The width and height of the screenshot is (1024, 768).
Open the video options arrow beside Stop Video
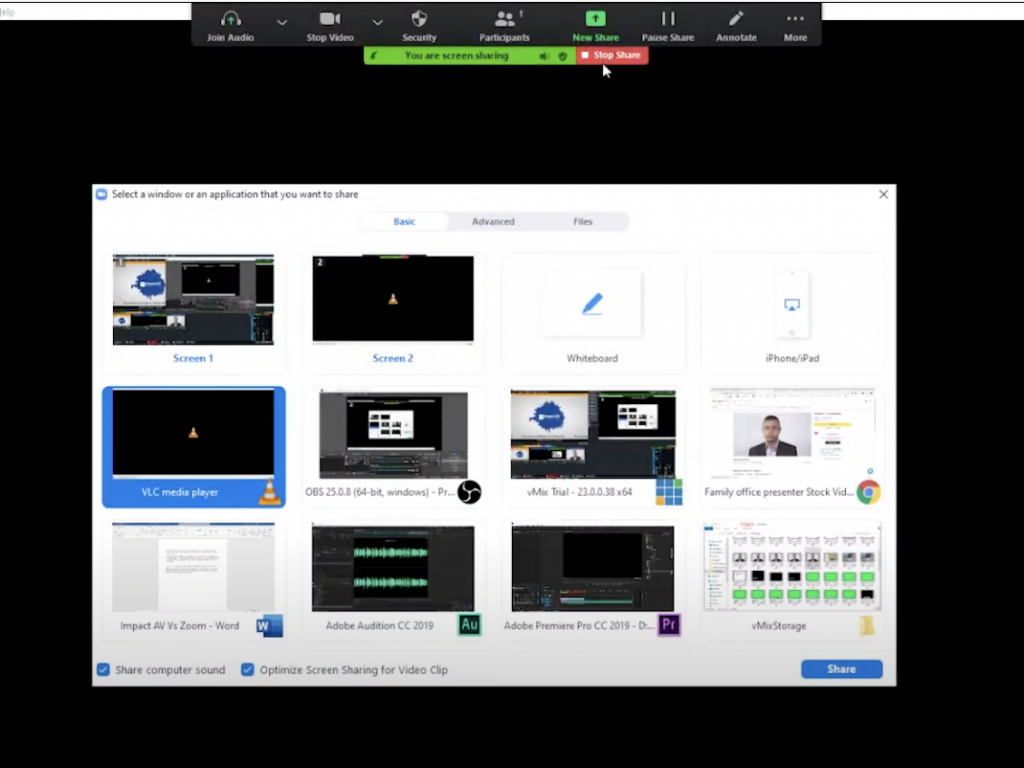point(377,22)
